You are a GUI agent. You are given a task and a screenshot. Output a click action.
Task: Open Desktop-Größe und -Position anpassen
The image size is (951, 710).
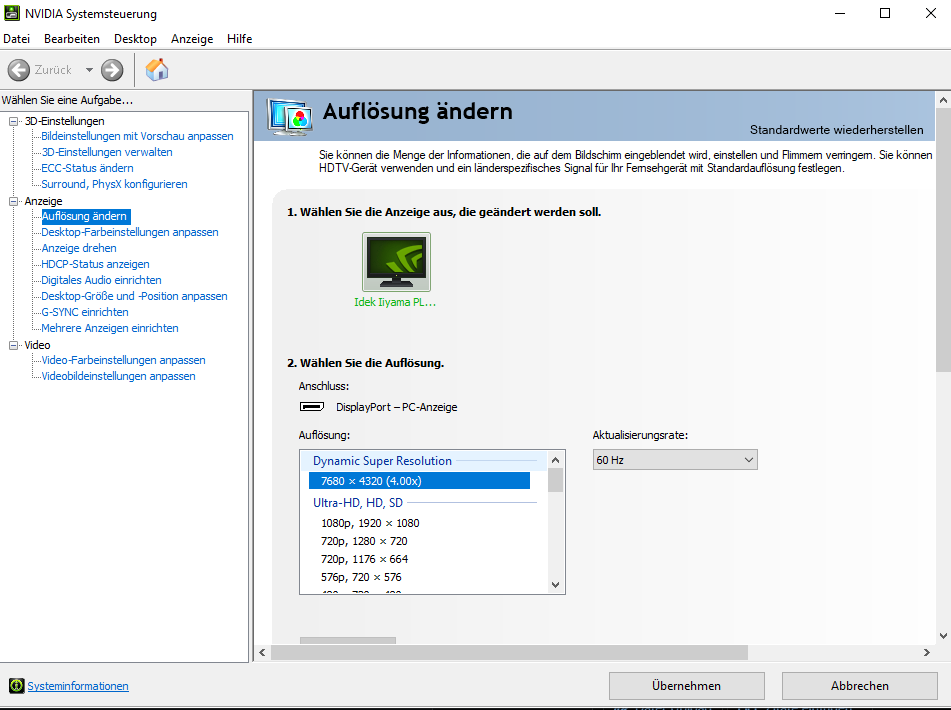135,296
